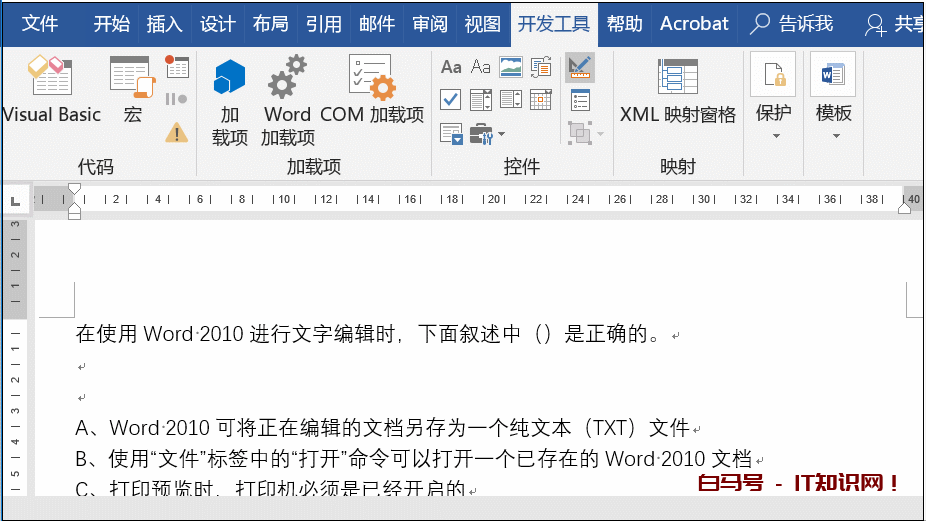Click the macro security warning icon
The width and height of the screenshot is (926, 521).
coord(177,132)
